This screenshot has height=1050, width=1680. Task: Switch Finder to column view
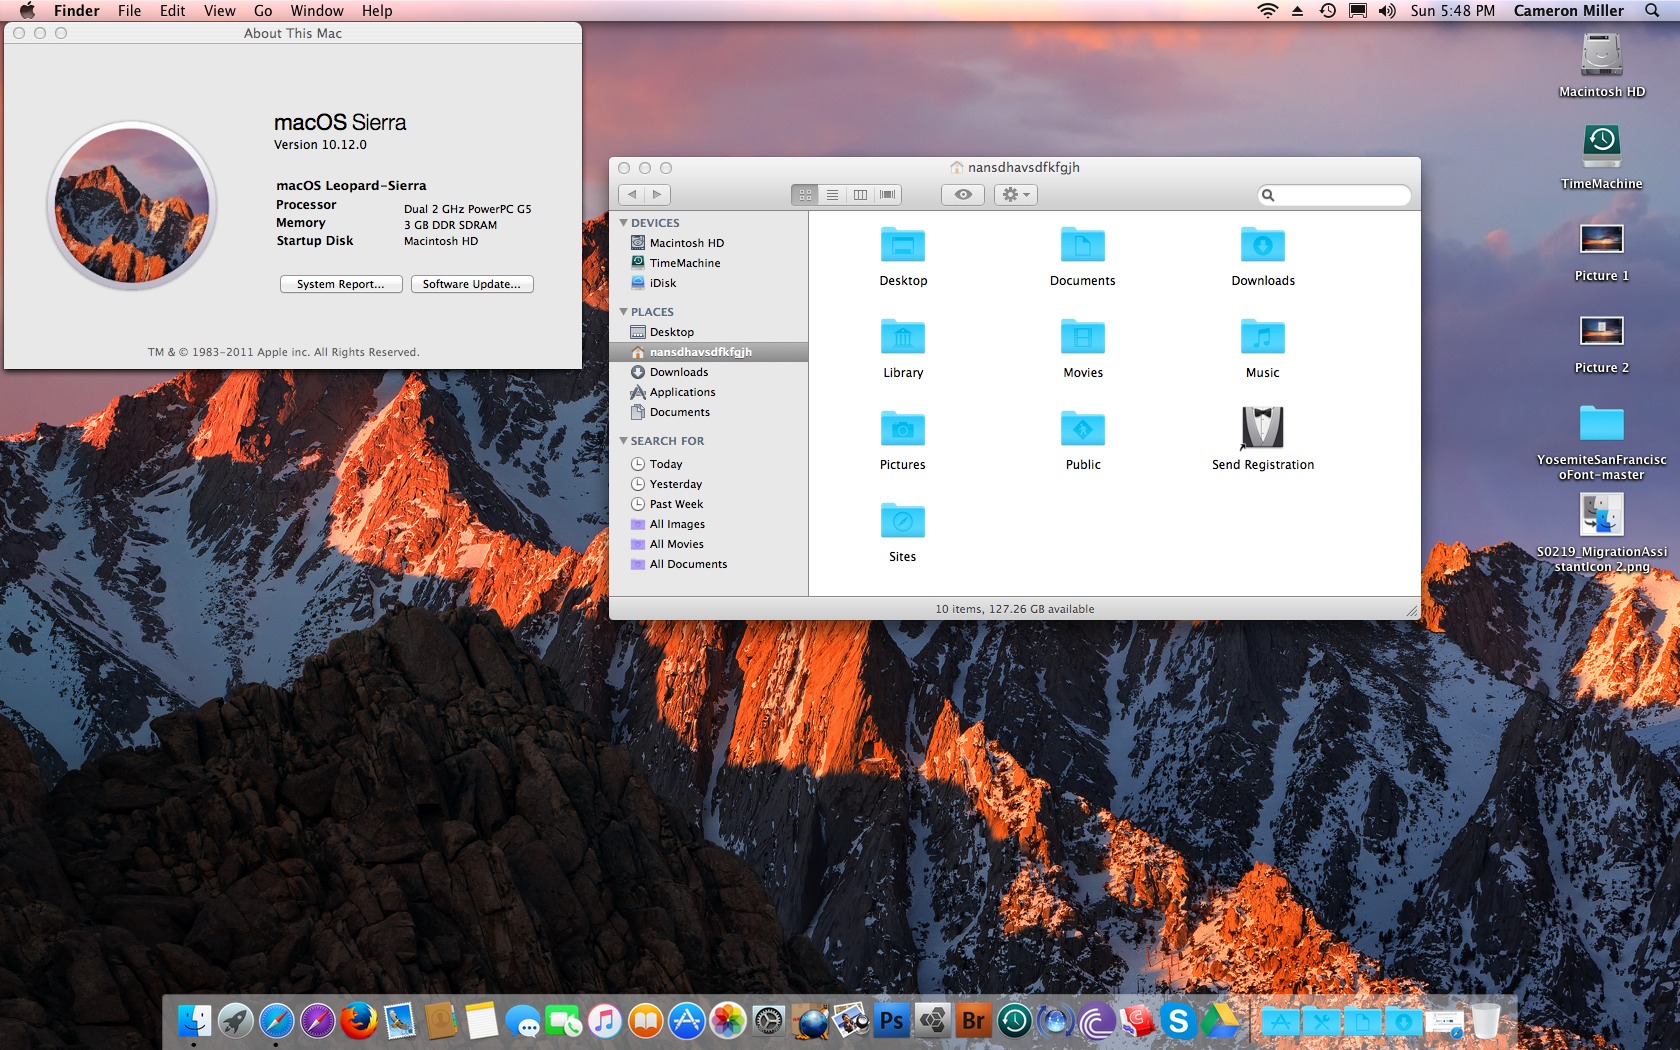coord(860,195)
